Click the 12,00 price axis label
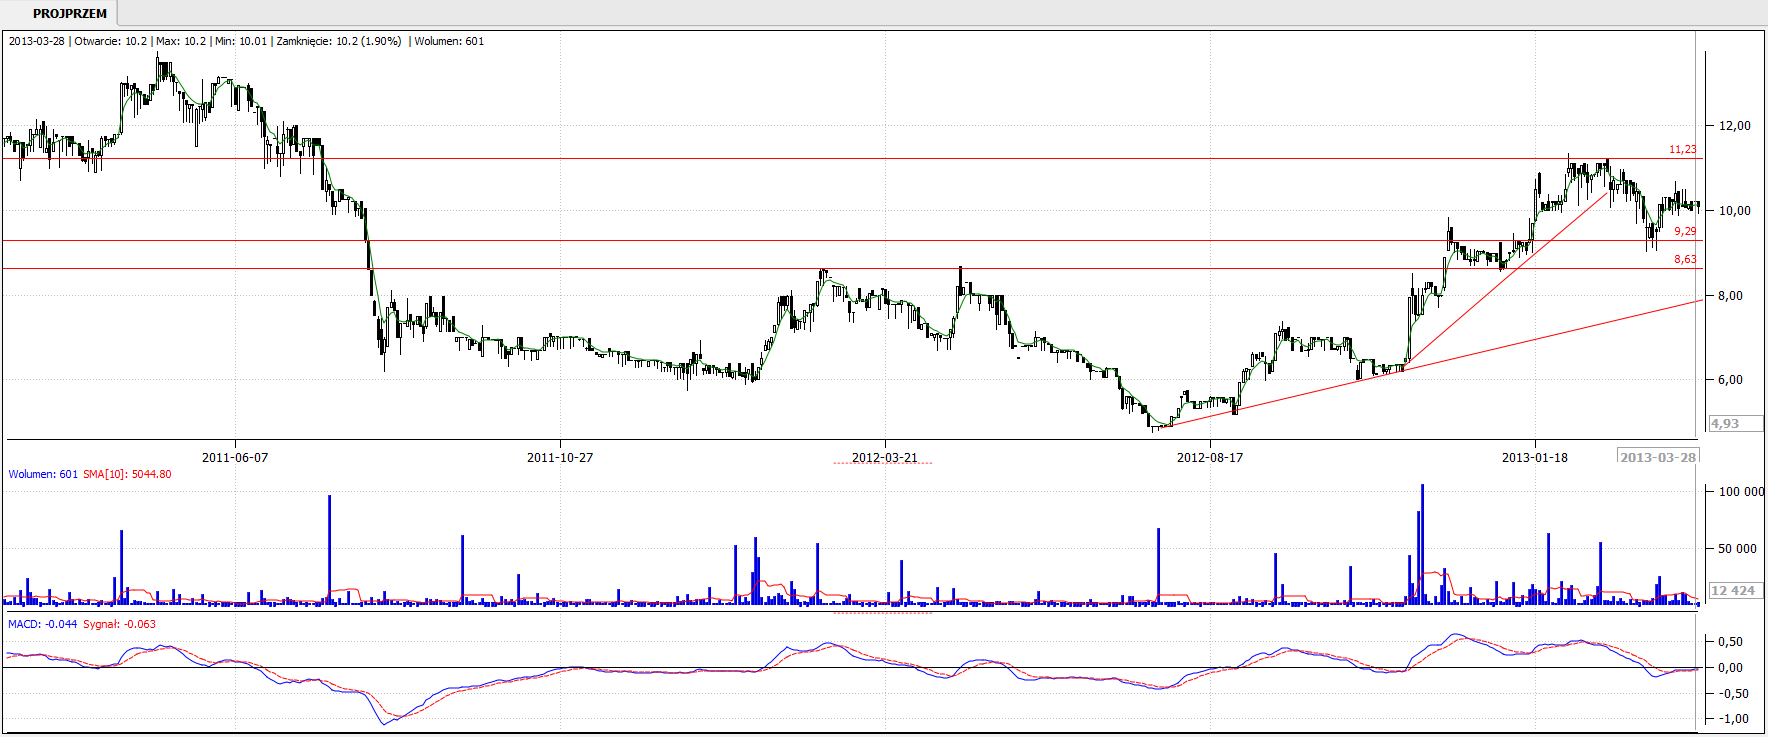 1734,125
